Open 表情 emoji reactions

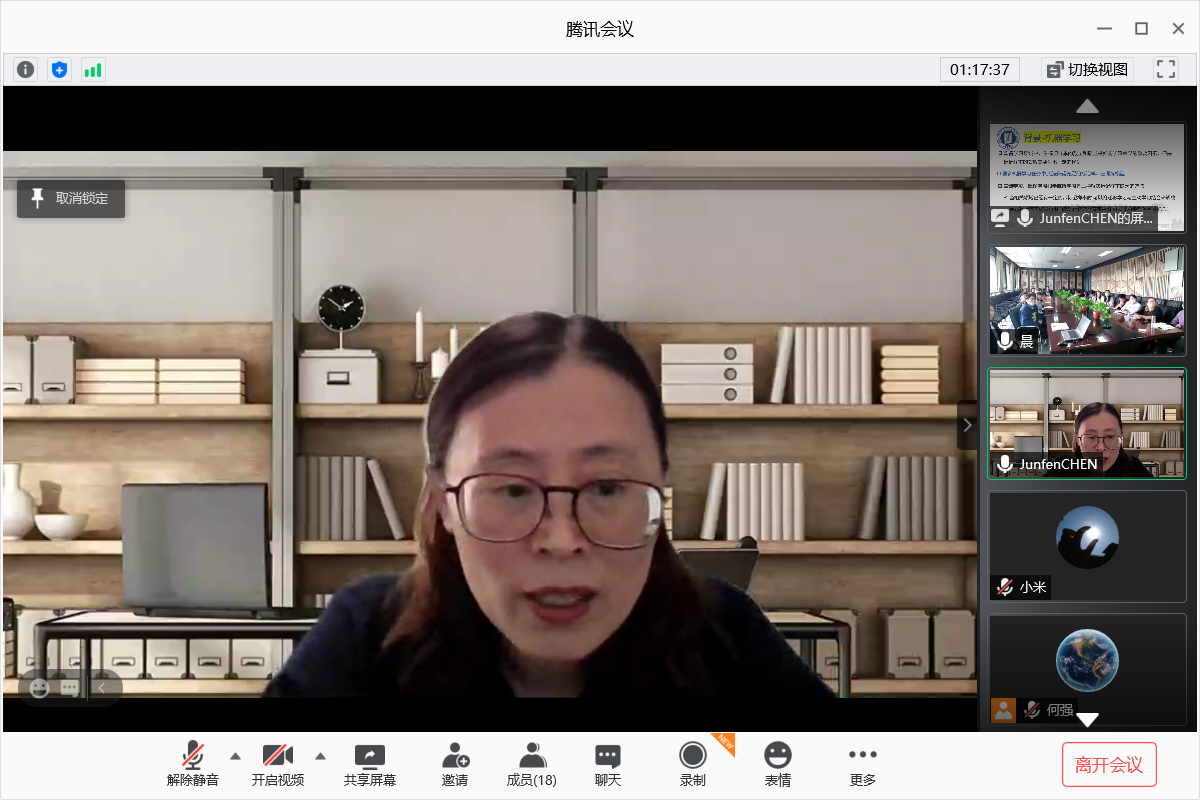[x=777, y=765]
